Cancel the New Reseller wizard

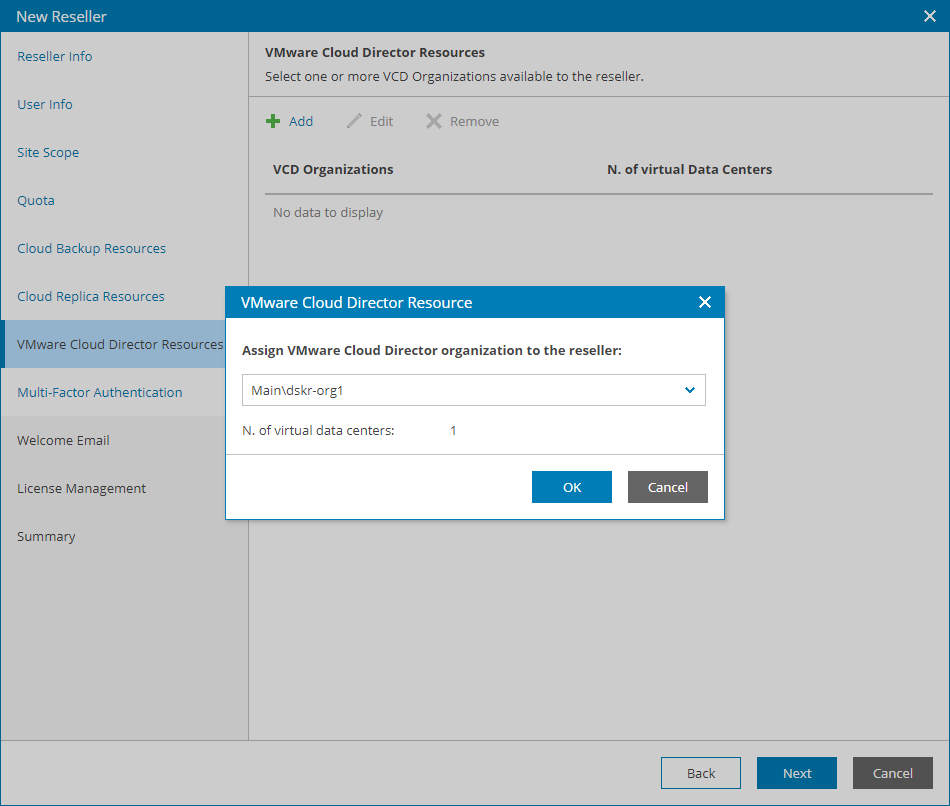pos(892,773)
